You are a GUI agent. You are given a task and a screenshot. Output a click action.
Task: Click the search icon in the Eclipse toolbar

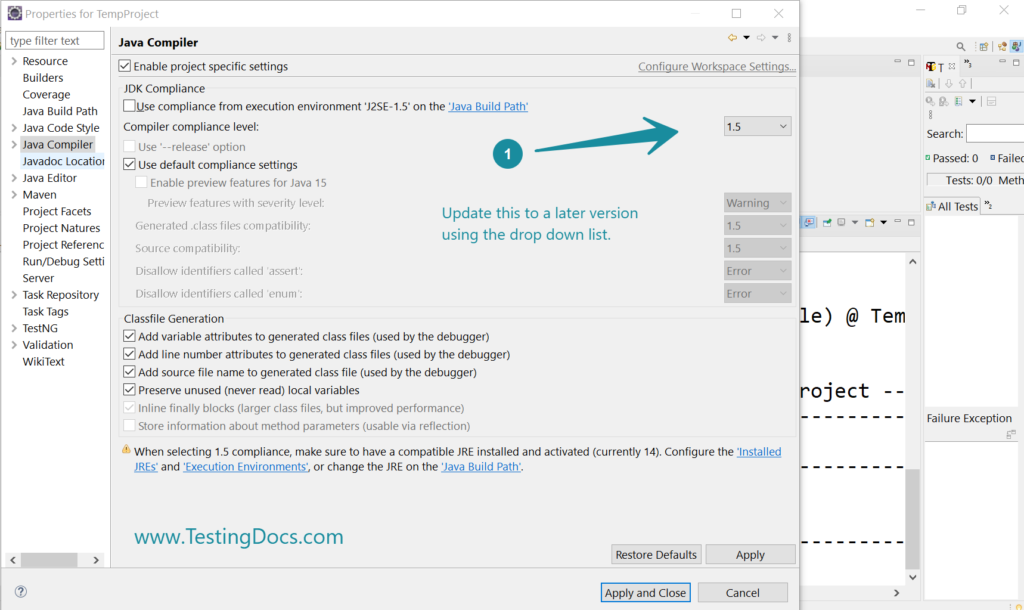pyautogui.click(x=960, y=46)
